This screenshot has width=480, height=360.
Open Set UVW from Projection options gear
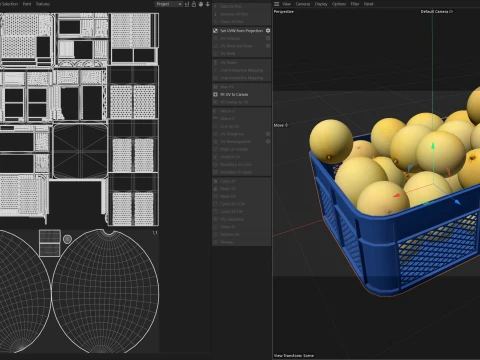268,31
